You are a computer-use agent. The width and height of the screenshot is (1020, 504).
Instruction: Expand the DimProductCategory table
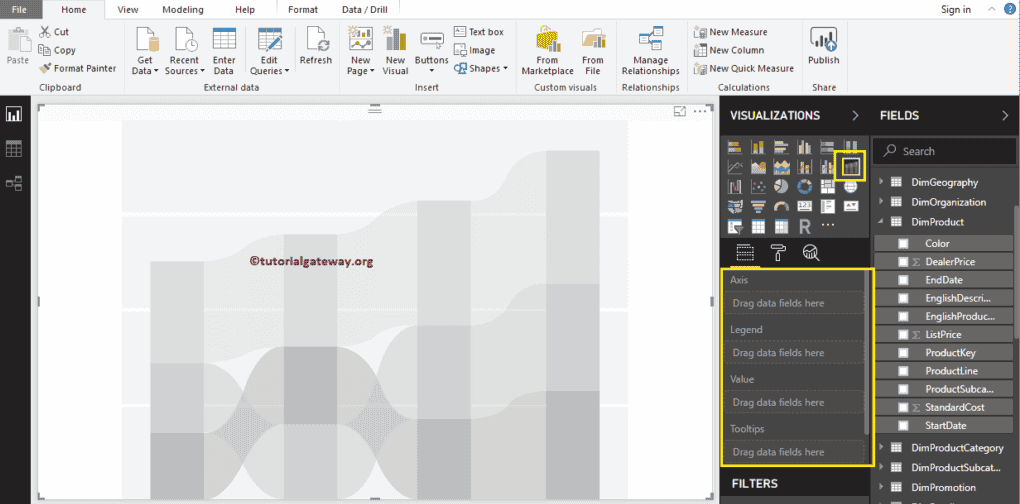[881, 447]
